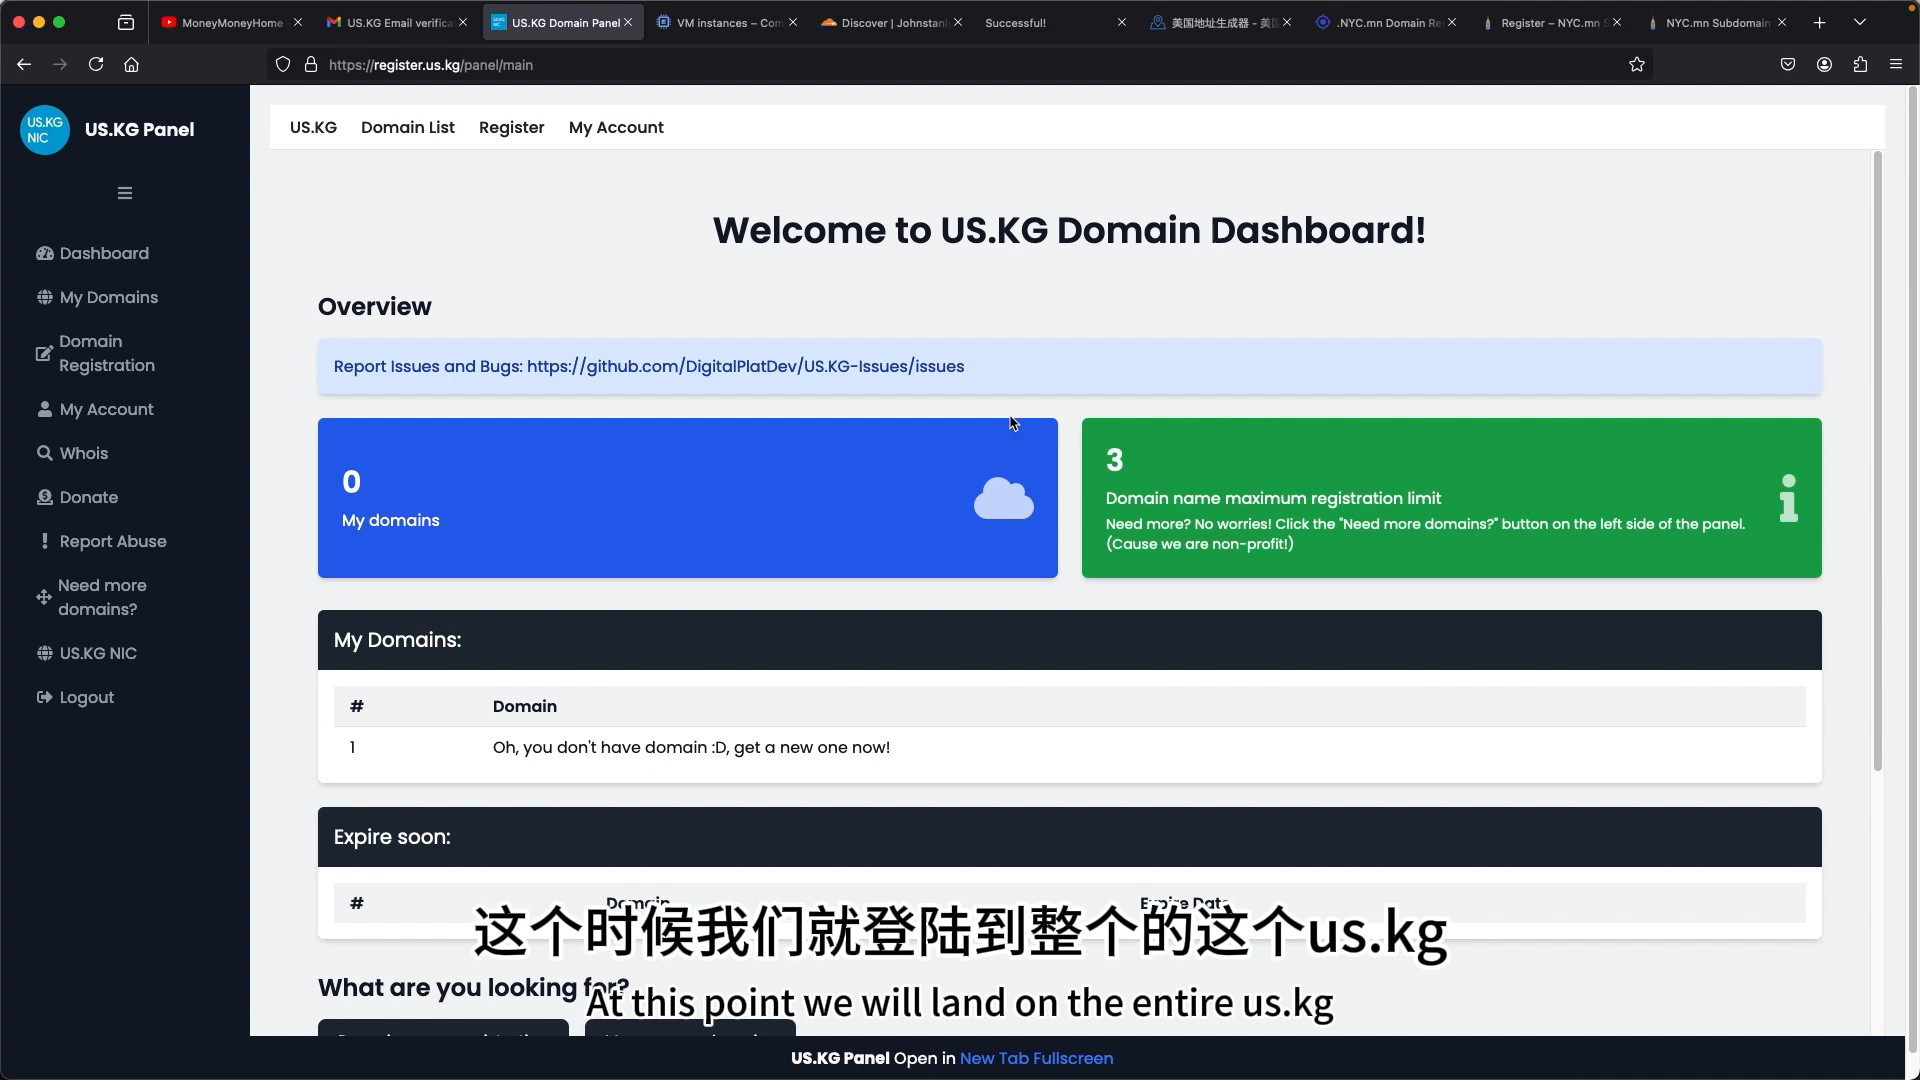Image resolution: width=1920 pixels, height=1080 pixels.
Task: Switch to the .NYC.mn Domain tab
Action: pos(1388,22)
